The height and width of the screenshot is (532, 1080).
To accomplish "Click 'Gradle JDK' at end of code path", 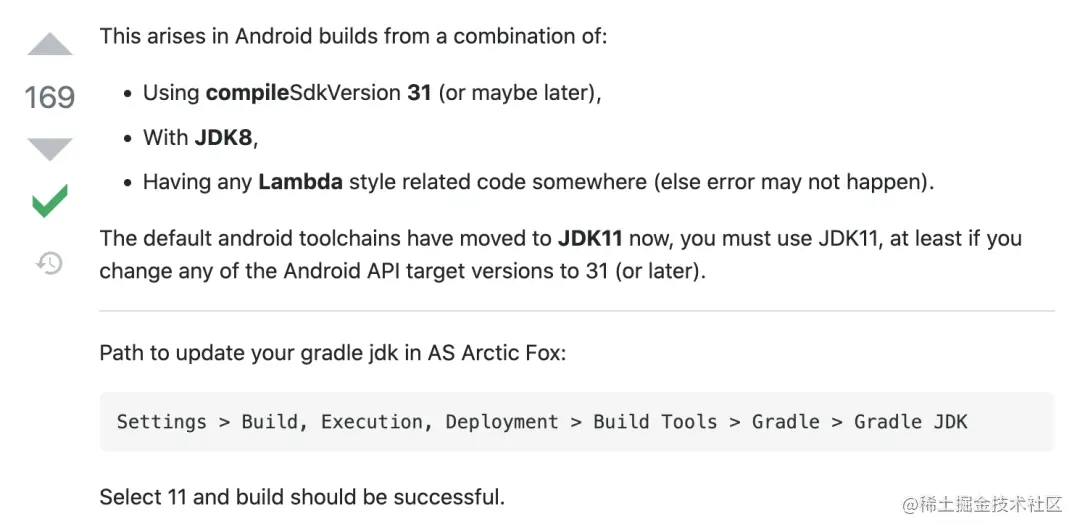I will pos(911,422).
